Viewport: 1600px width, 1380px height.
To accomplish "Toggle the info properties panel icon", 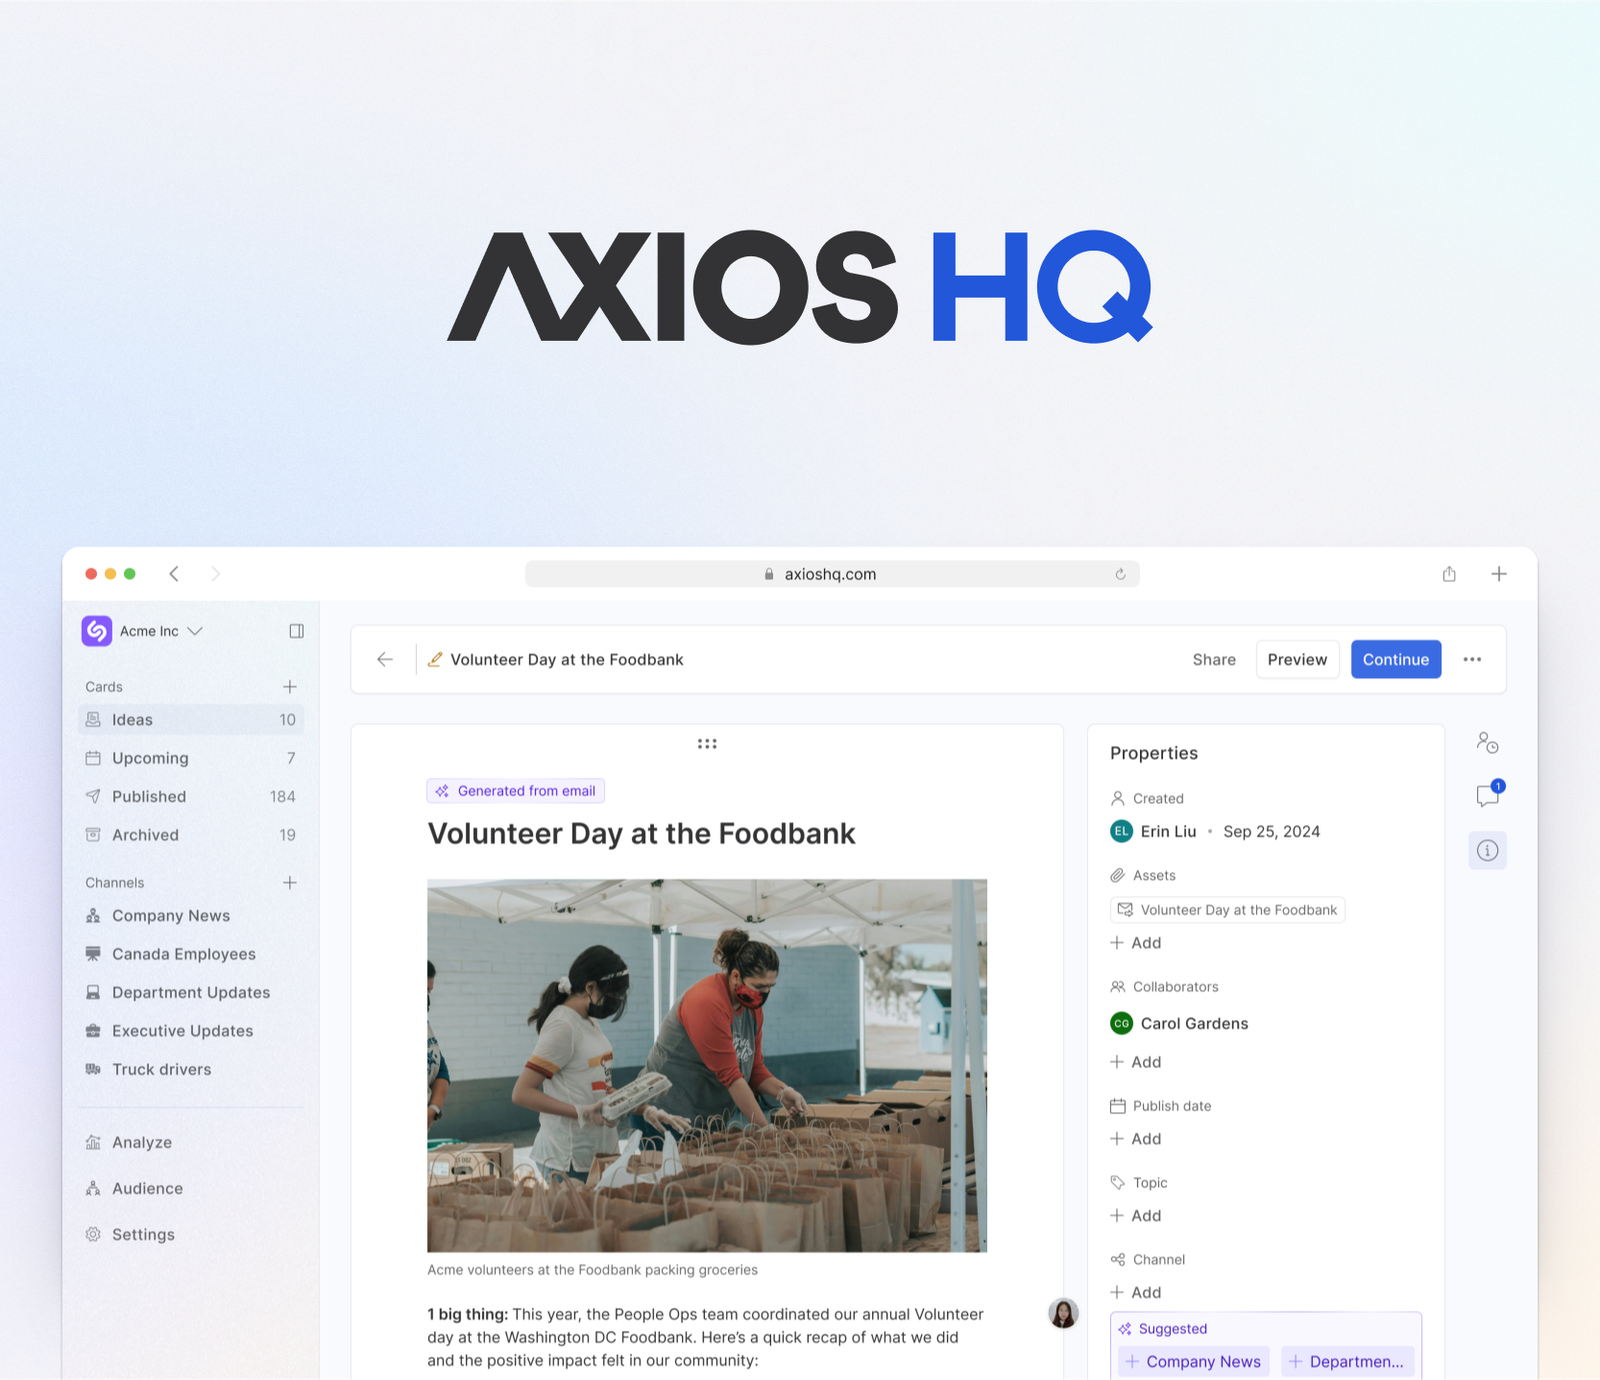I will (1488, 851).
